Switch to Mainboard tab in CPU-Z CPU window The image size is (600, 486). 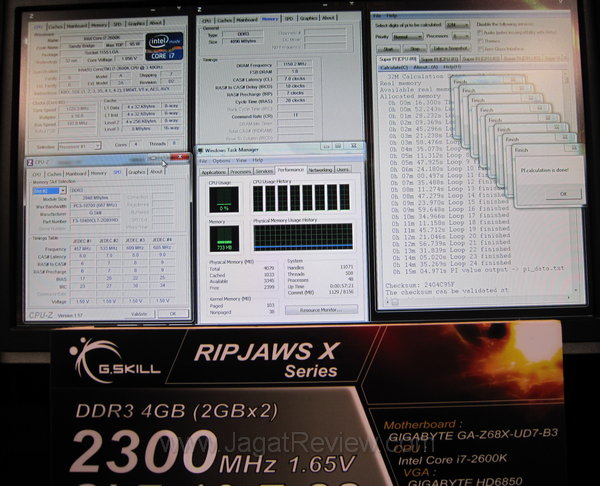point(77,26)
